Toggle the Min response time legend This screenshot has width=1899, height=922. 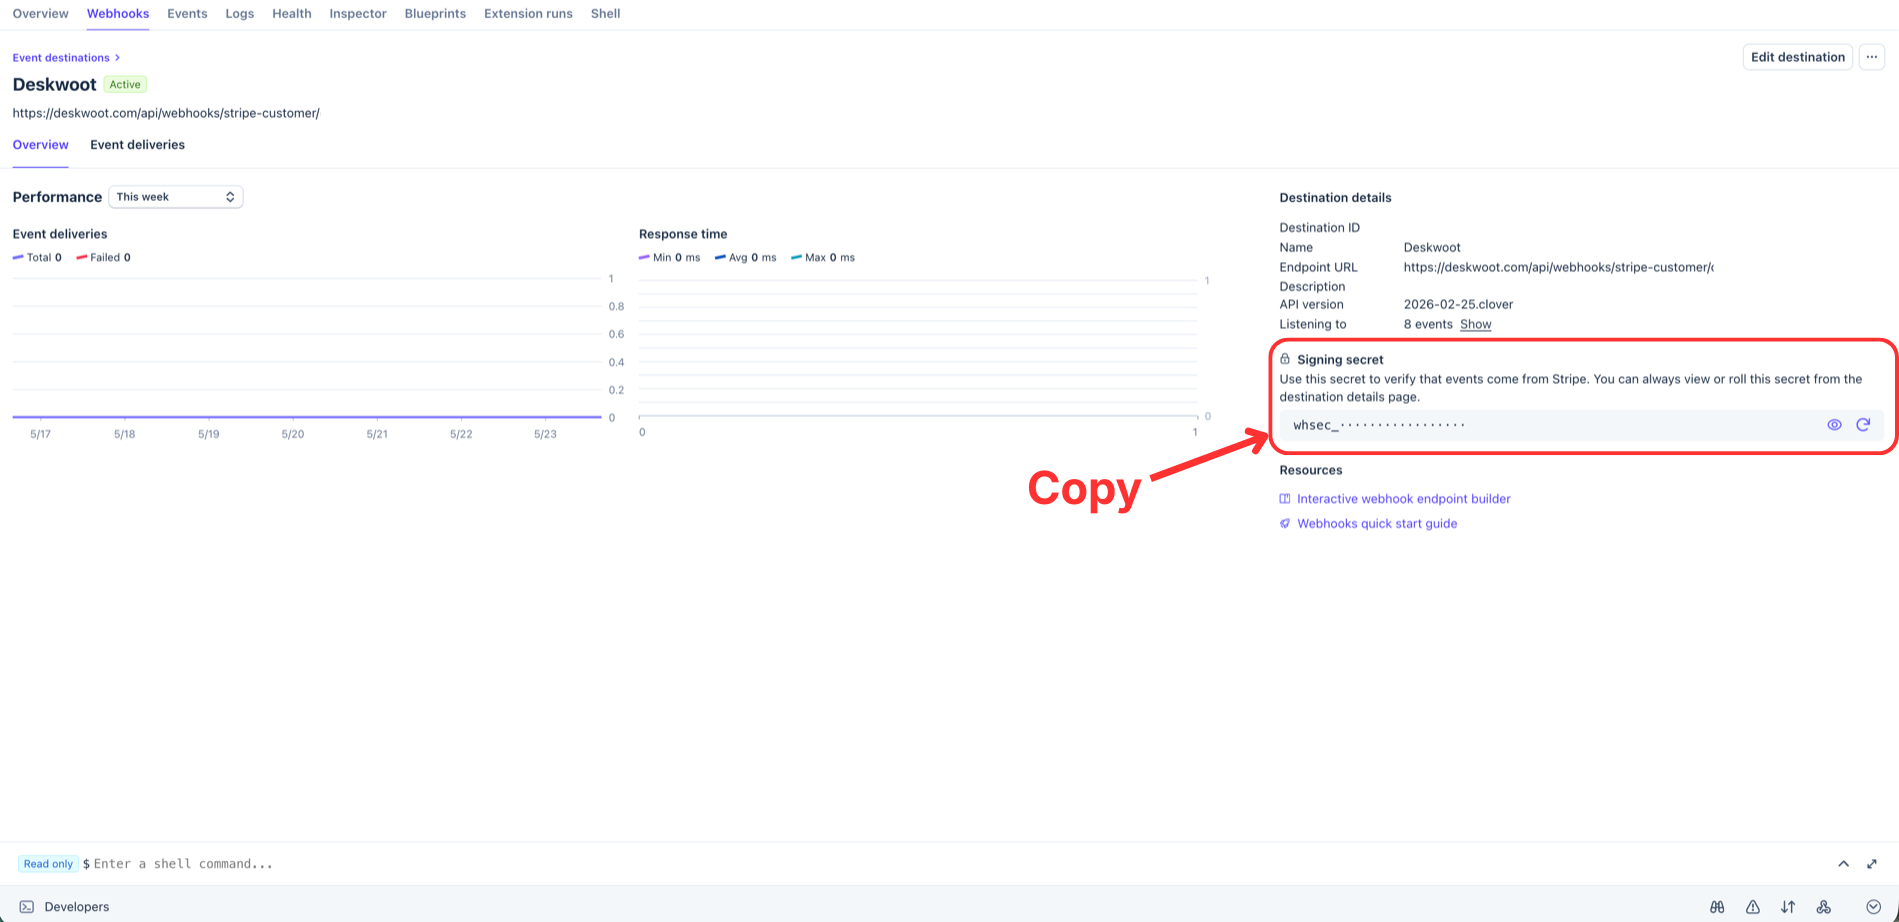(x=670, y=258)
